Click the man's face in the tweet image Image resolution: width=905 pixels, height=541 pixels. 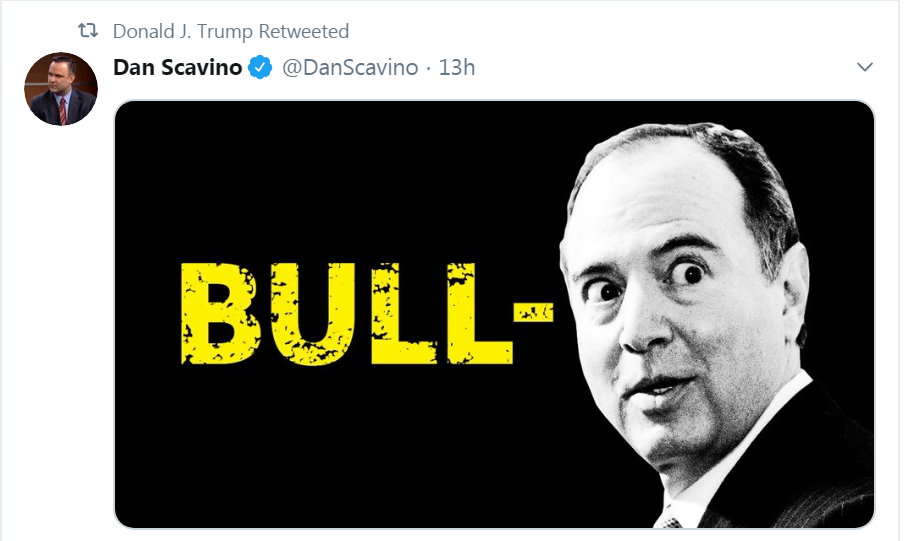pos(690,320)
